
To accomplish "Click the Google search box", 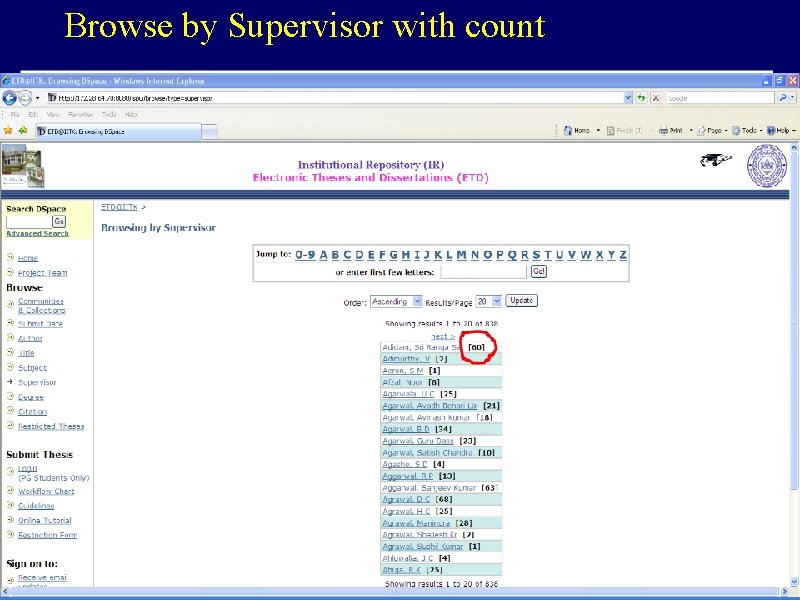I will tap(720, 98).
